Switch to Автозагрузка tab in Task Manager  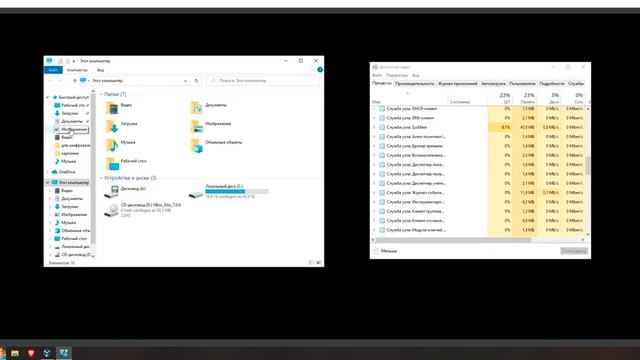(x=493, y=84)
